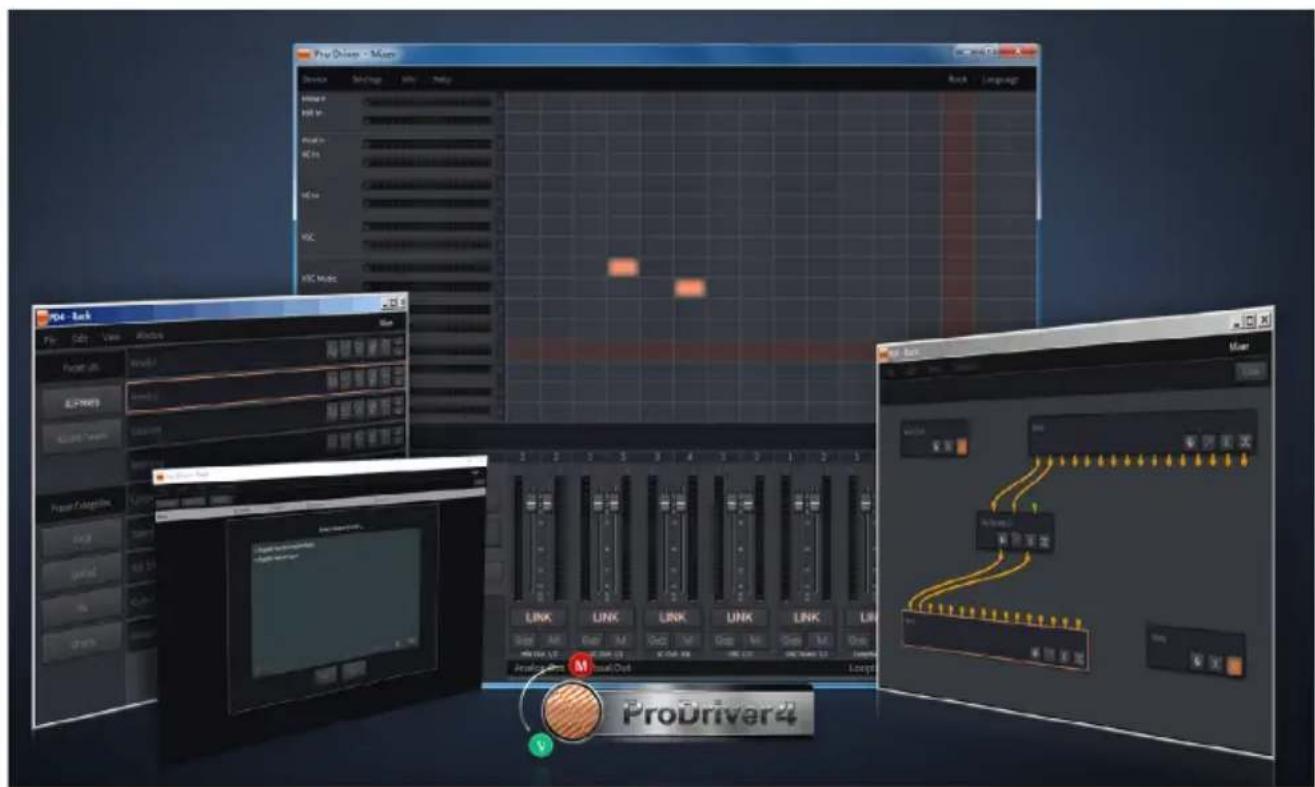Open the Info menu in the Mixer window
Viewport: 1315px width, 787px height.
tap(408, 79)
